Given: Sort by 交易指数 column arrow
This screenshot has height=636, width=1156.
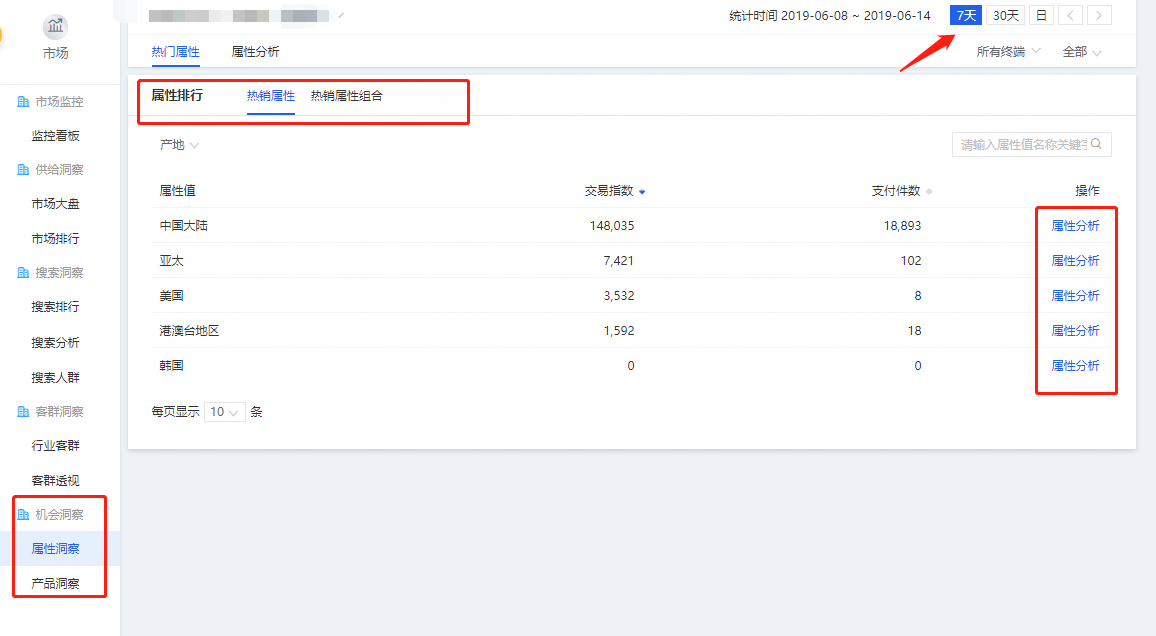Looking at the screenshot, I should [x=642, y=192].
